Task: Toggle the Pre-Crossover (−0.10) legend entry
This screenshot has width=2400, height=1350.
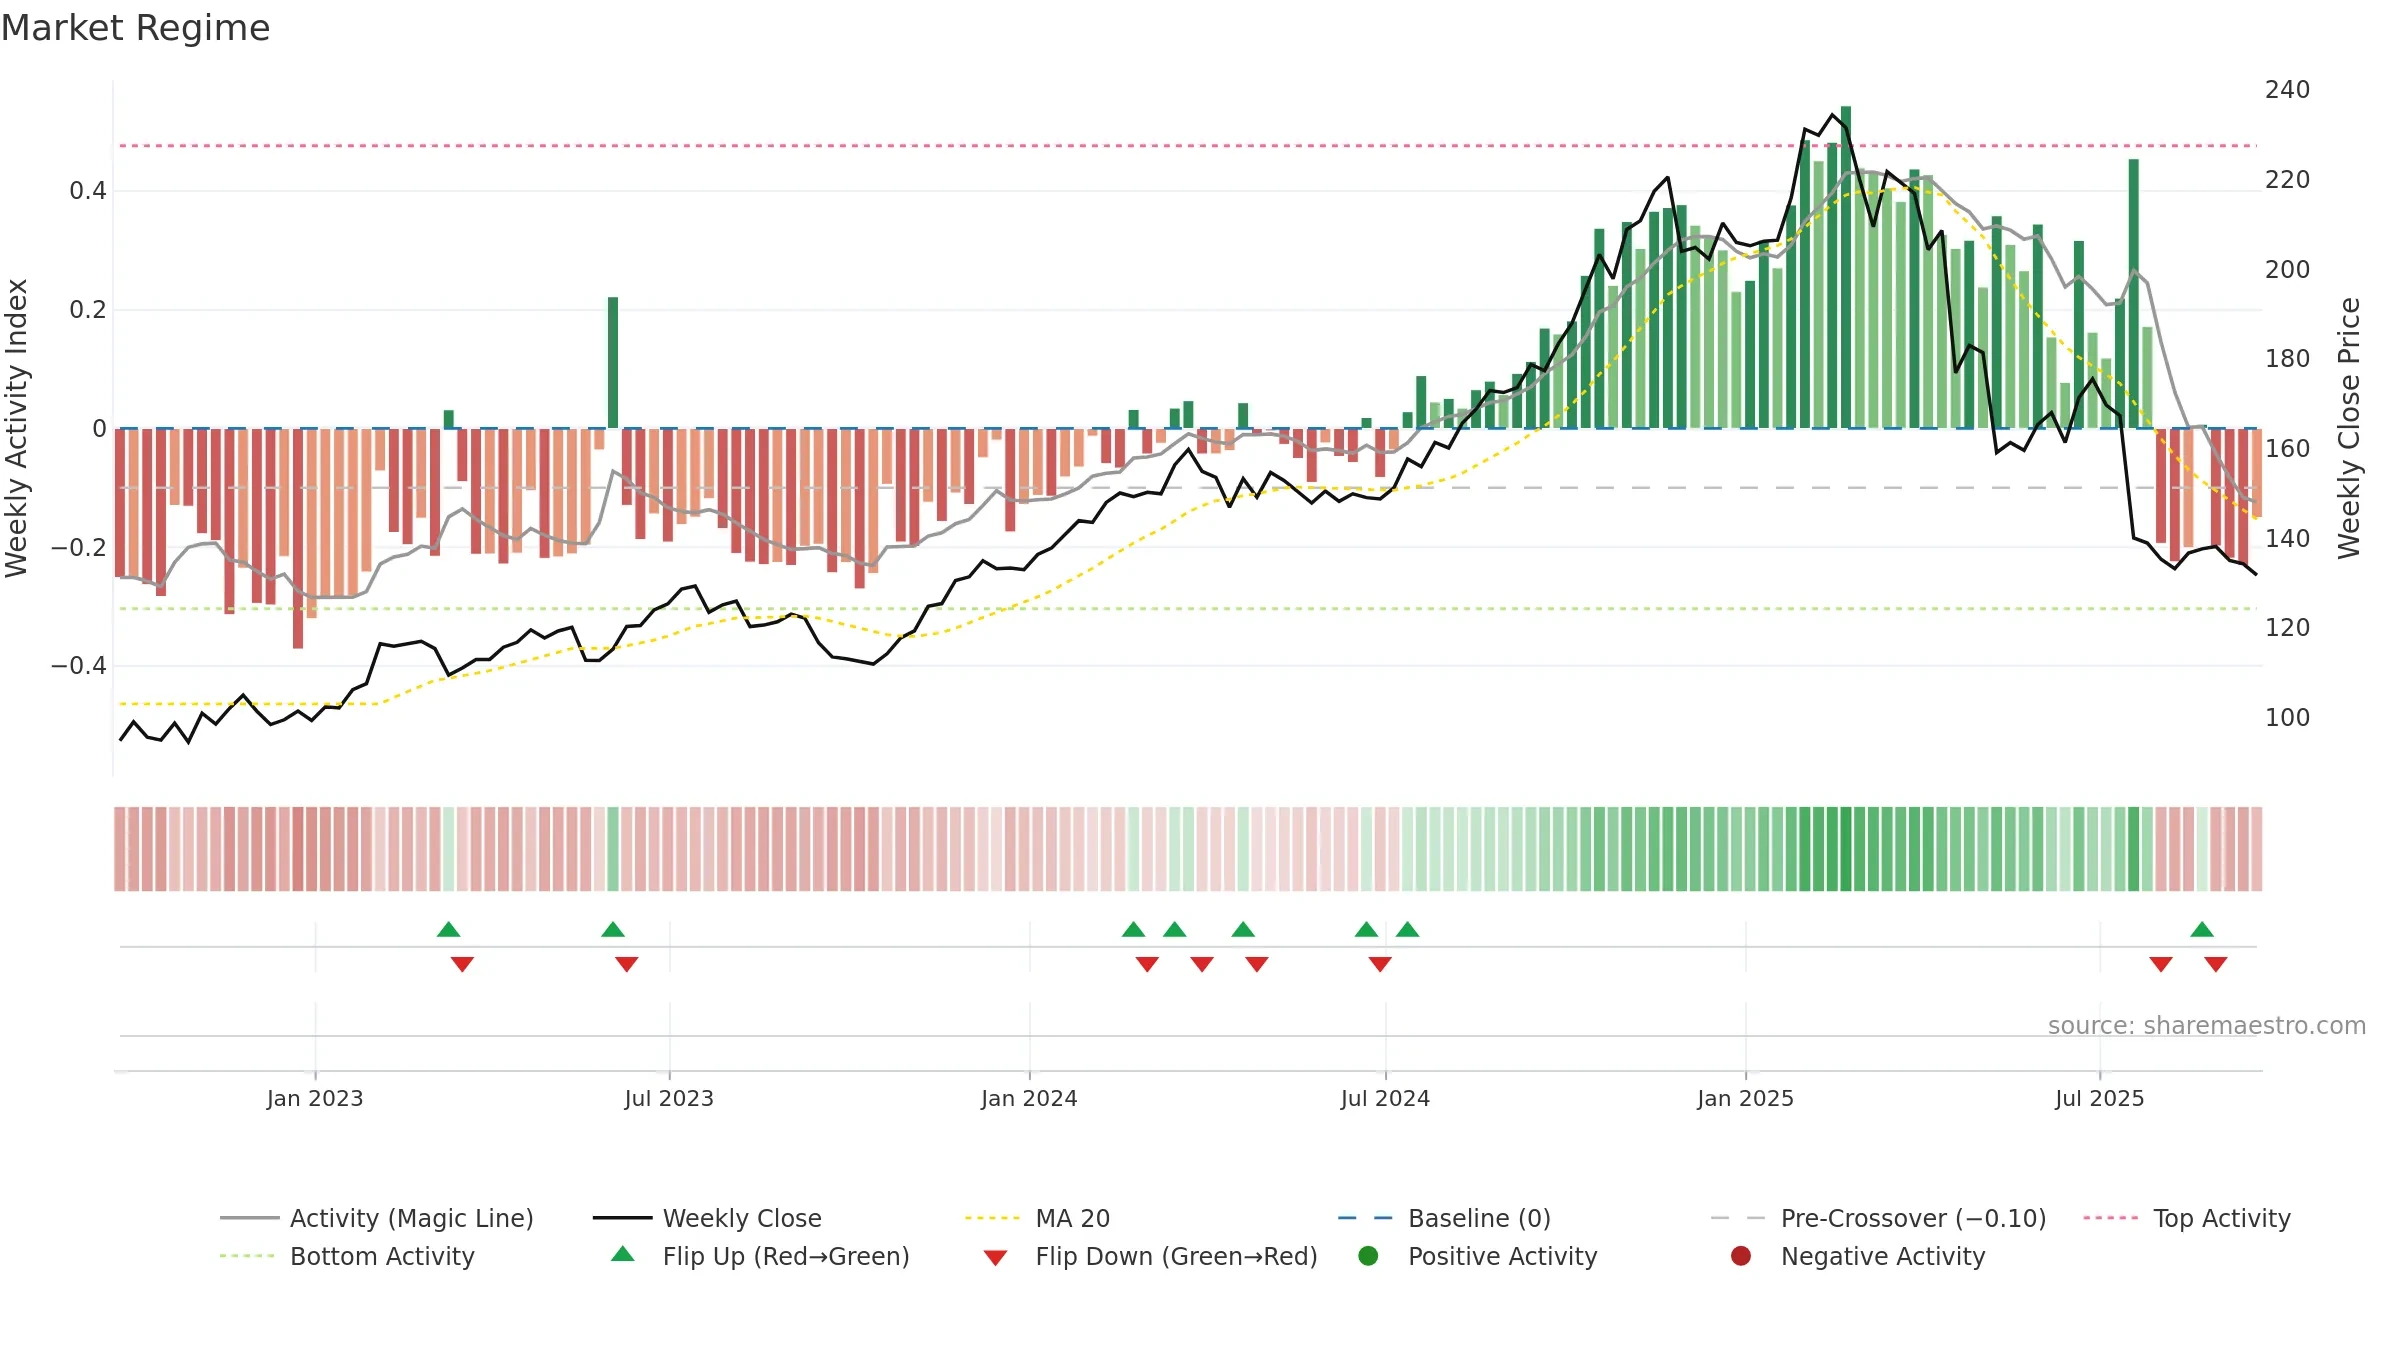Action: 1878,1218
